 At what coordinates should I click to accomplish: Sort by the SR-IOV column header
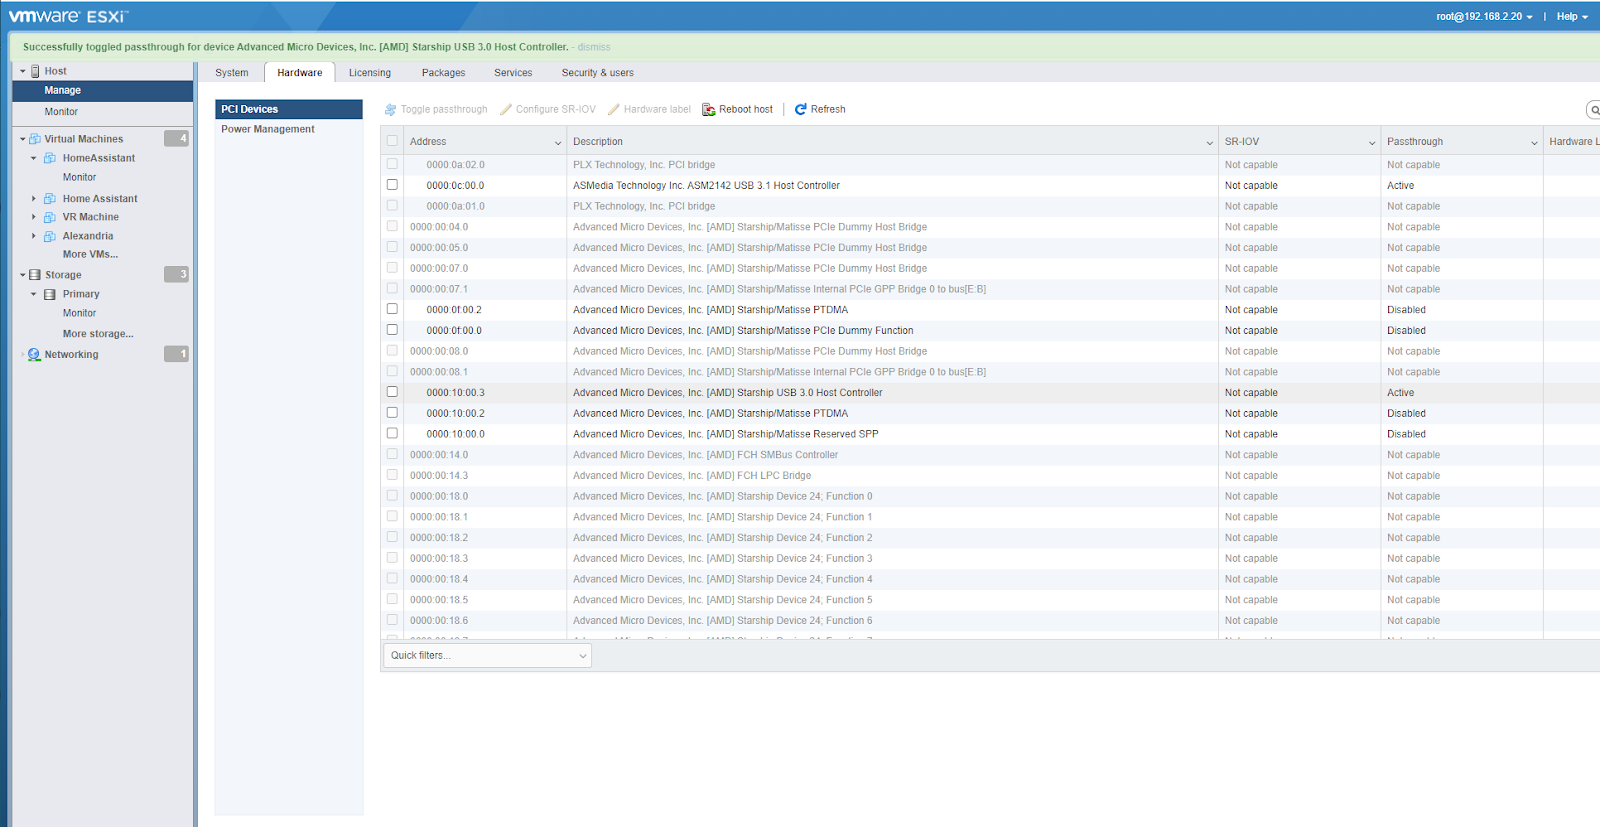coord(1242,142)
